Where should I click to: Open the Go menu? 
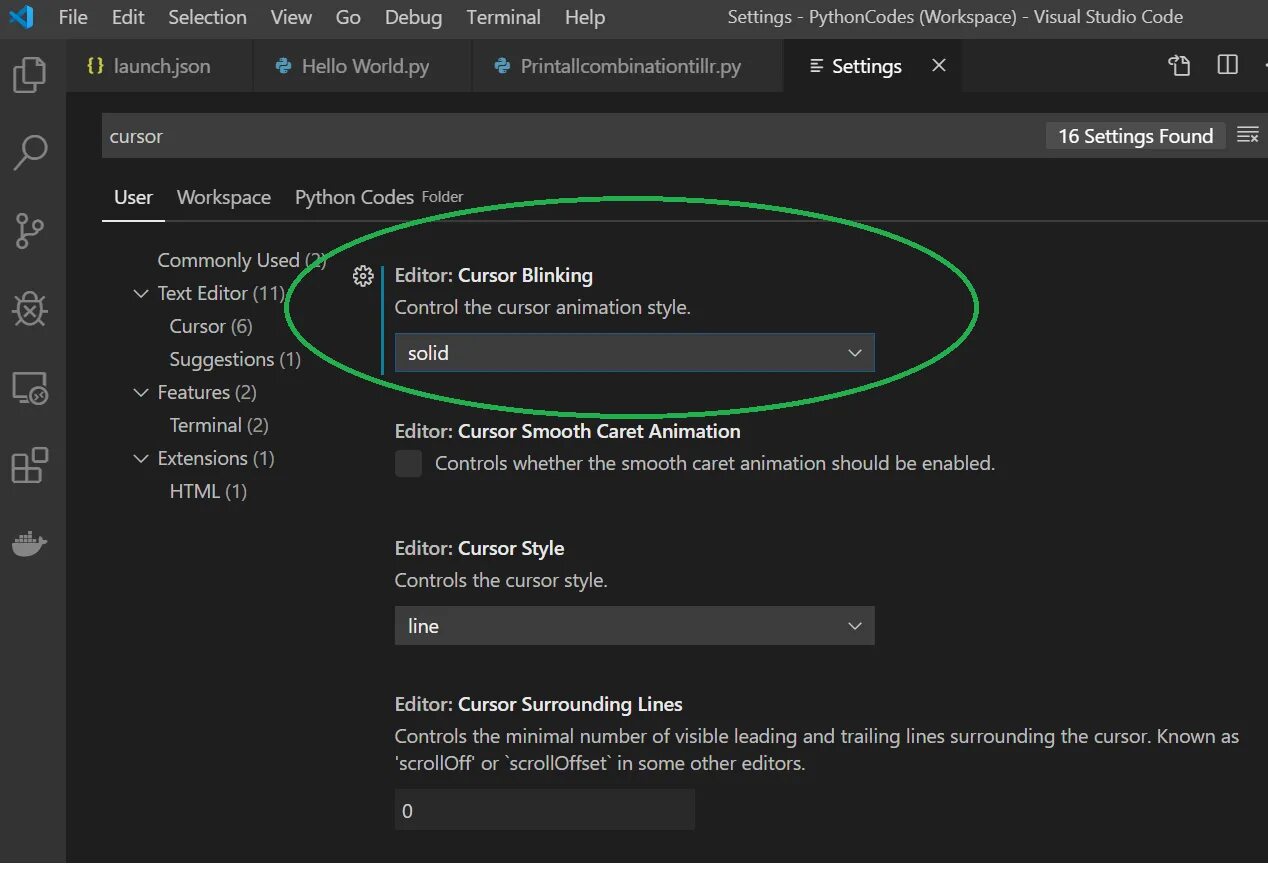pos(348,17)
